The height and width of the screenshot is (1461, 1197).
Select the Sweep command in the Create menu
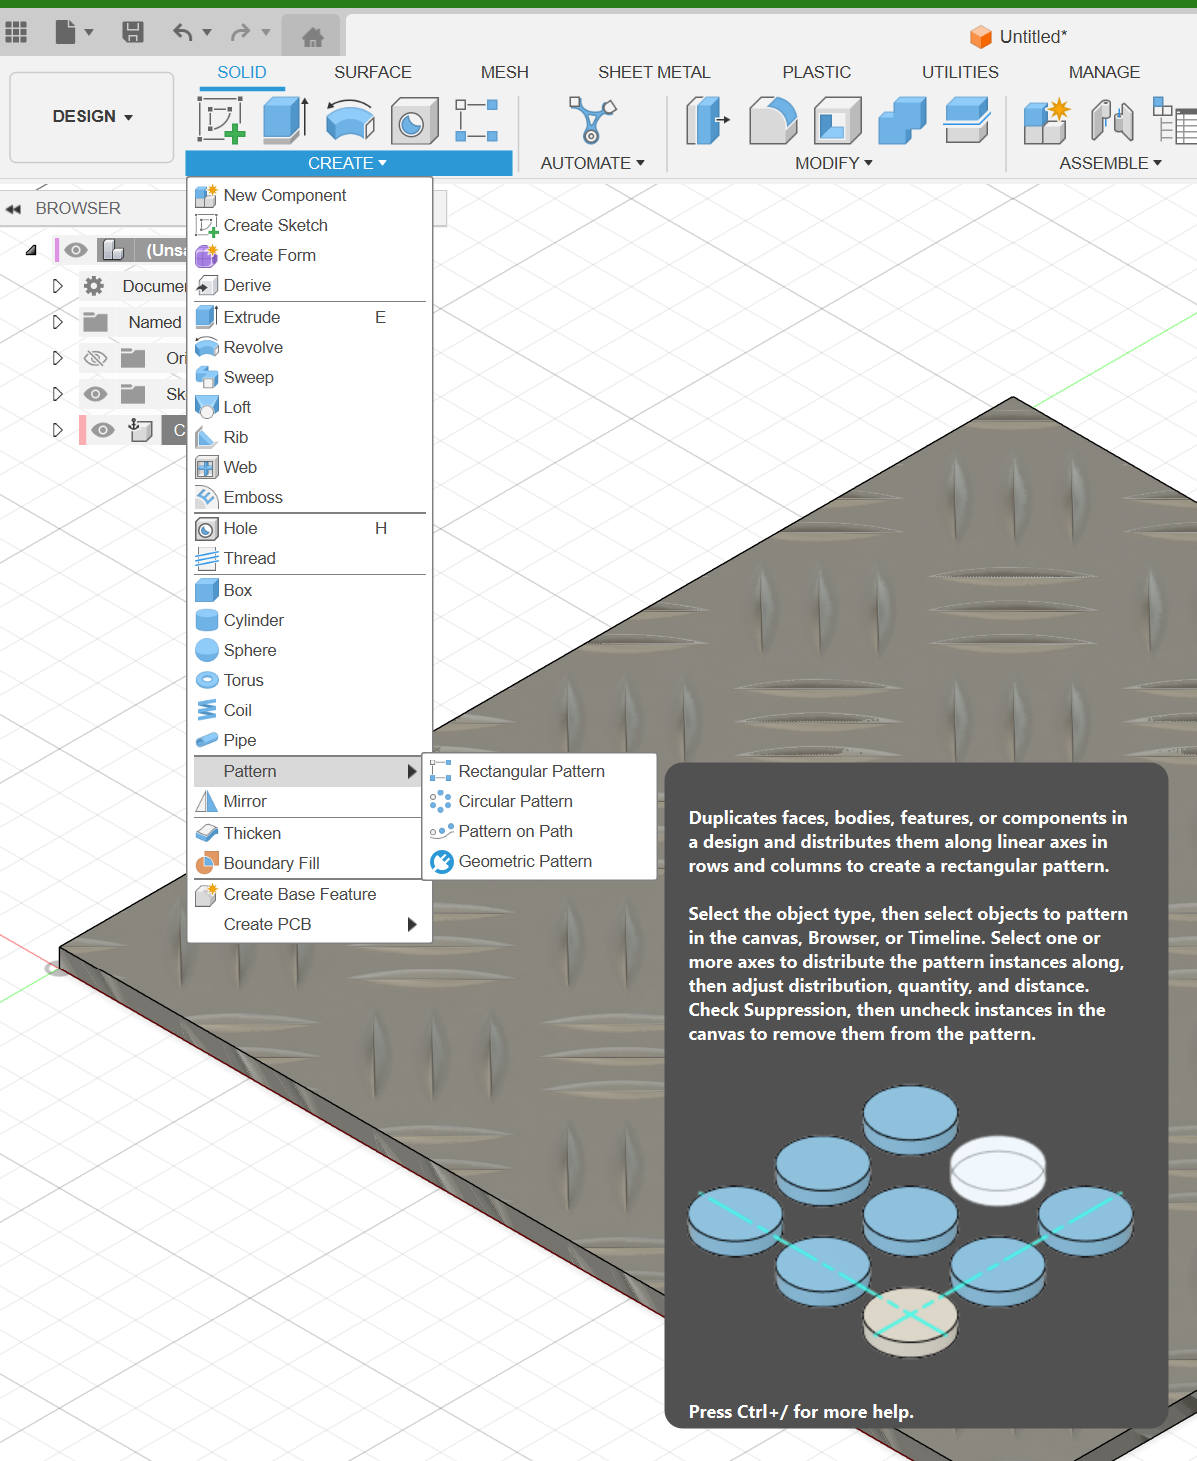(249, 377)
